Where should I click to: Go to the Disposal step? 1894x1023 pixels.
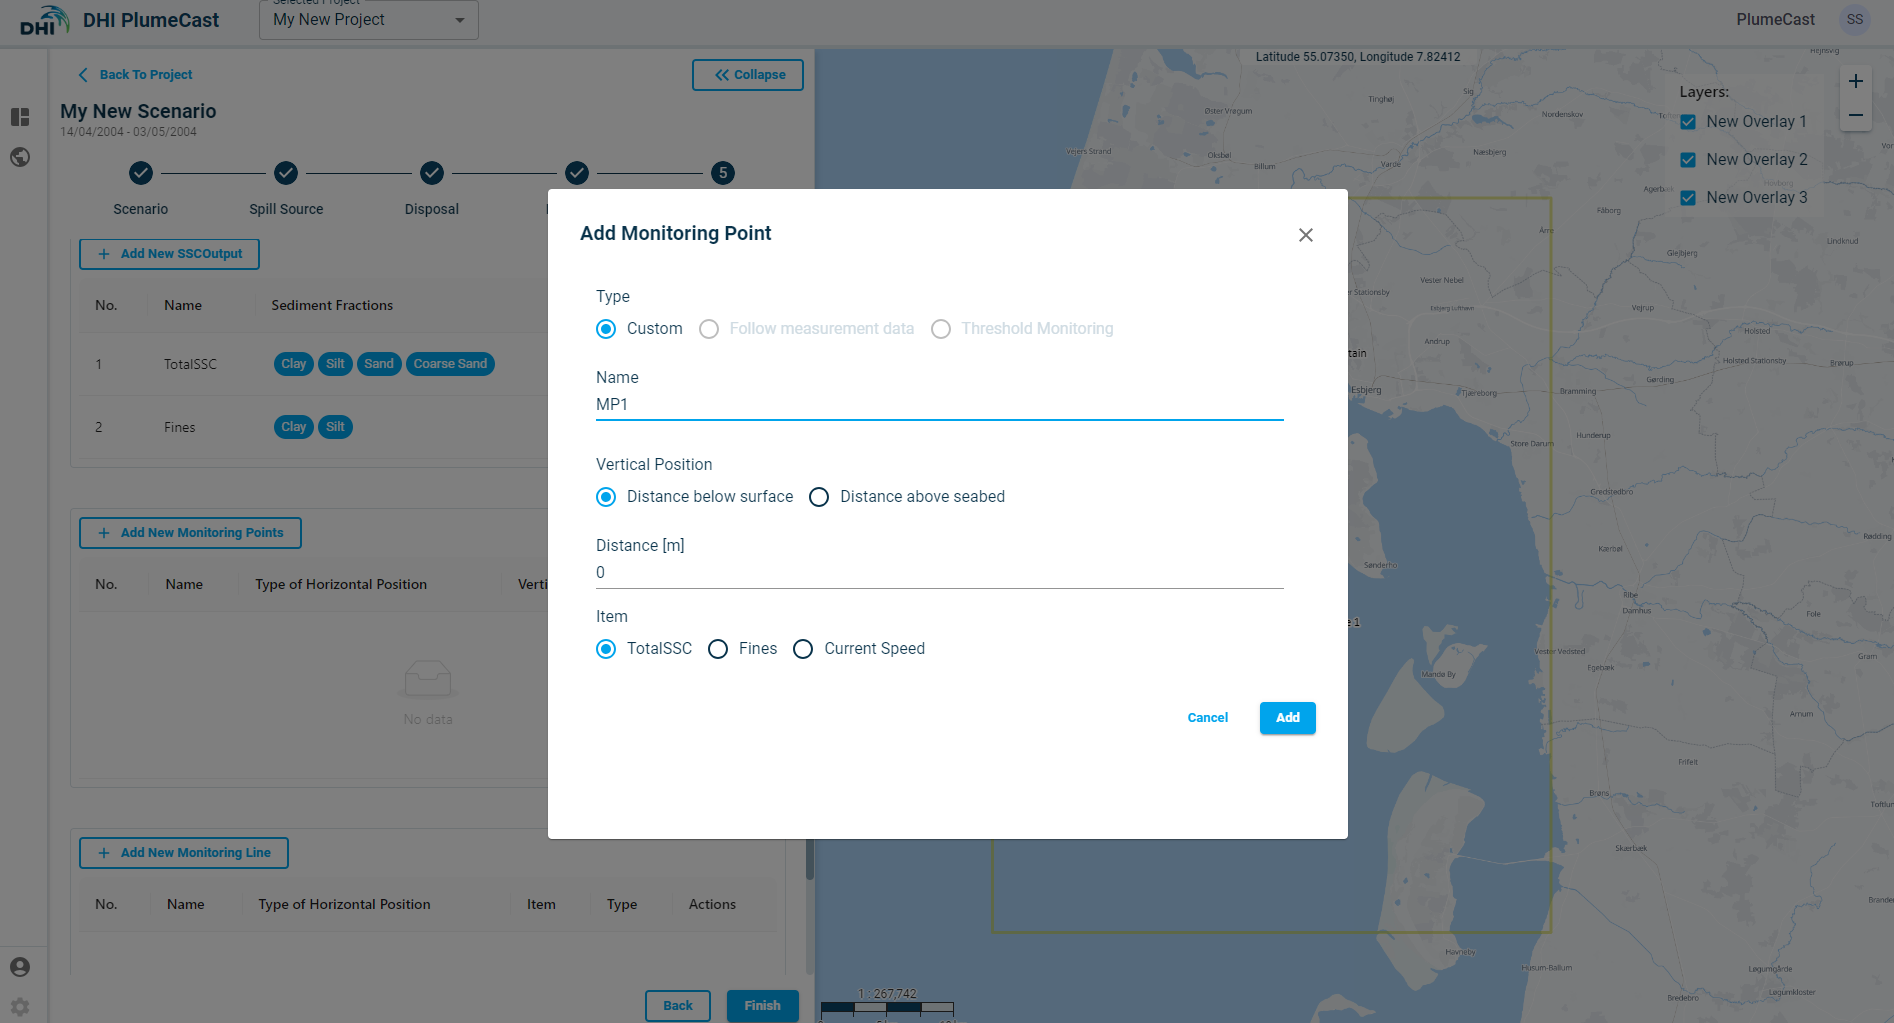pyautogui.click(x=432, y=174)
